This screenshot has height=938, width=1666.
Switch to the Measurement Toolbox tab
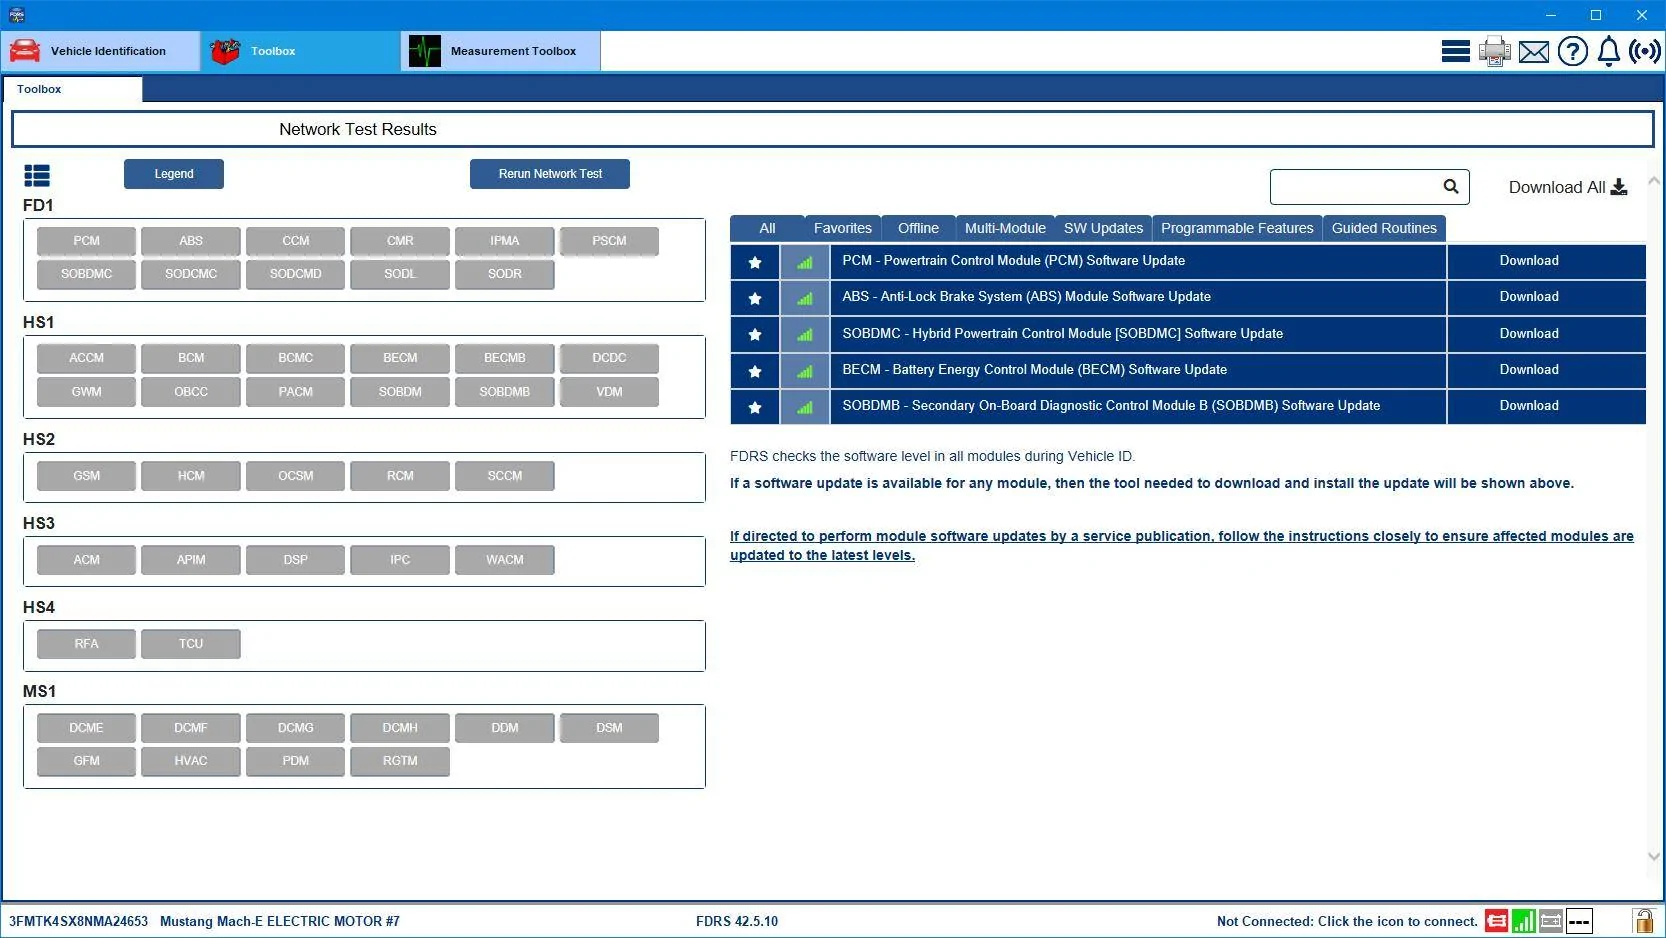pos(501,51)
